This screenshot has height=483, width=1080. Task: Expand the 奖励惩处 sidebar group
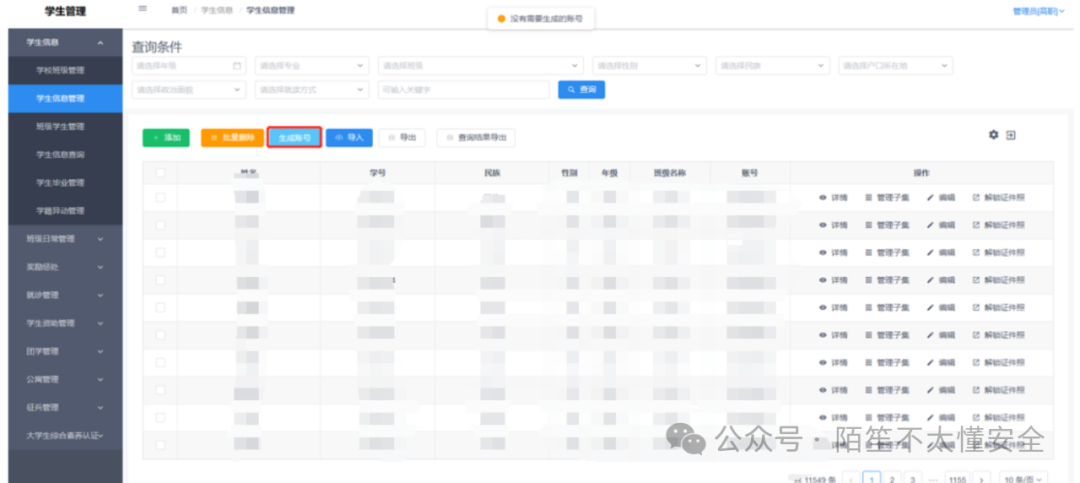click(x=65, y=267)
